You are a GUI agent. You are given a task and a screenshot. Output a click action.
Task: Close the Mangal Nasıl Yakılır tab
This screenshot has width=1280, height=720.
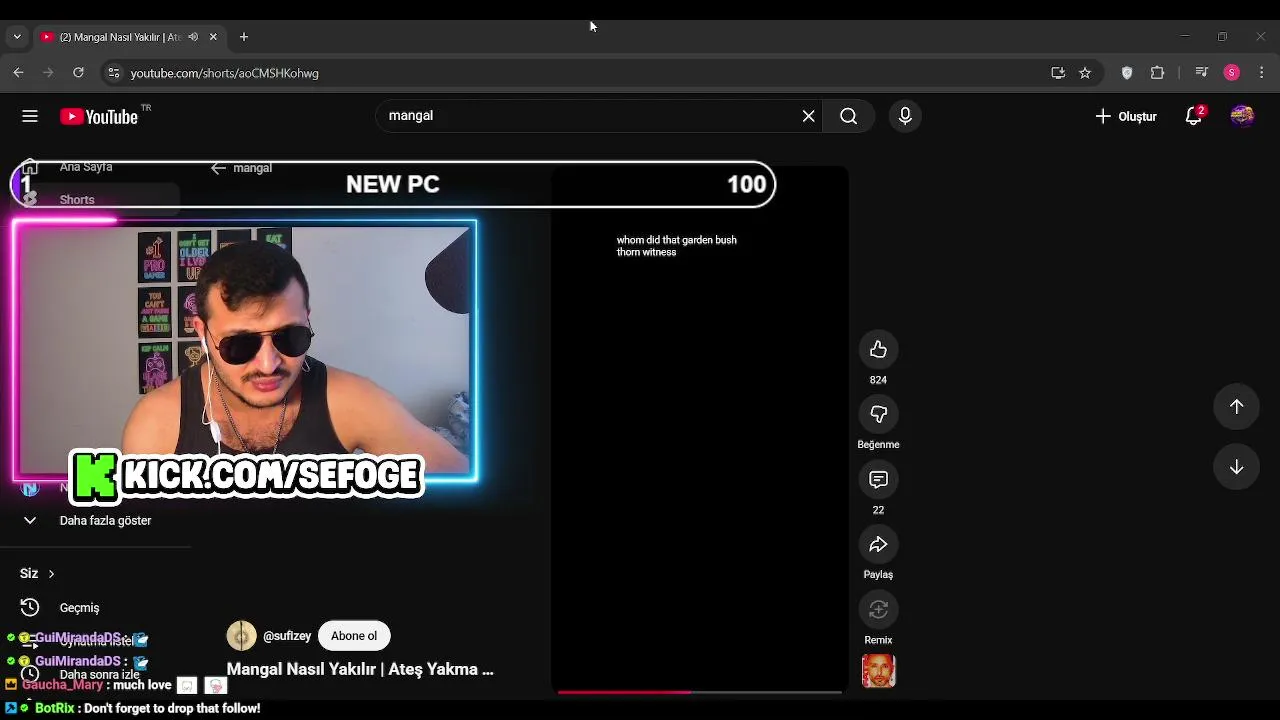213,37
